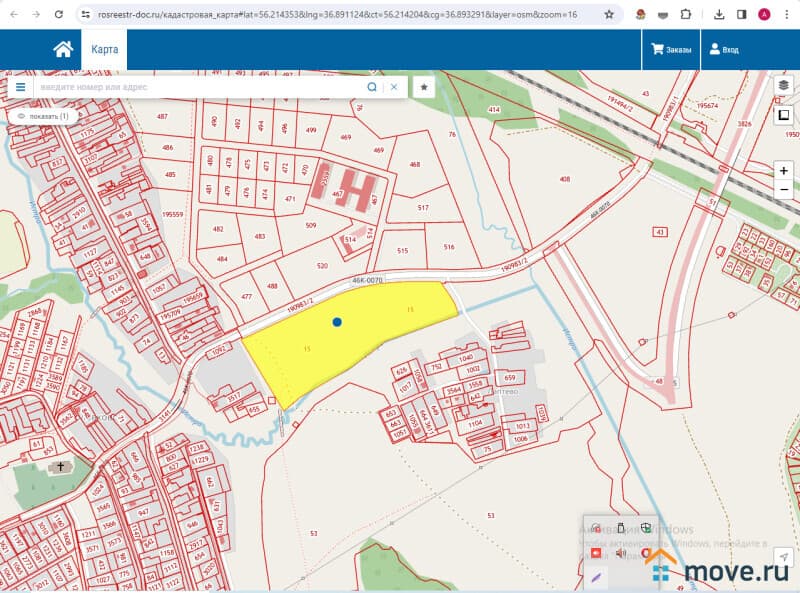
Task: Open "Заказы" orders page
Action: pyautogui.click(x=671, y=49)
